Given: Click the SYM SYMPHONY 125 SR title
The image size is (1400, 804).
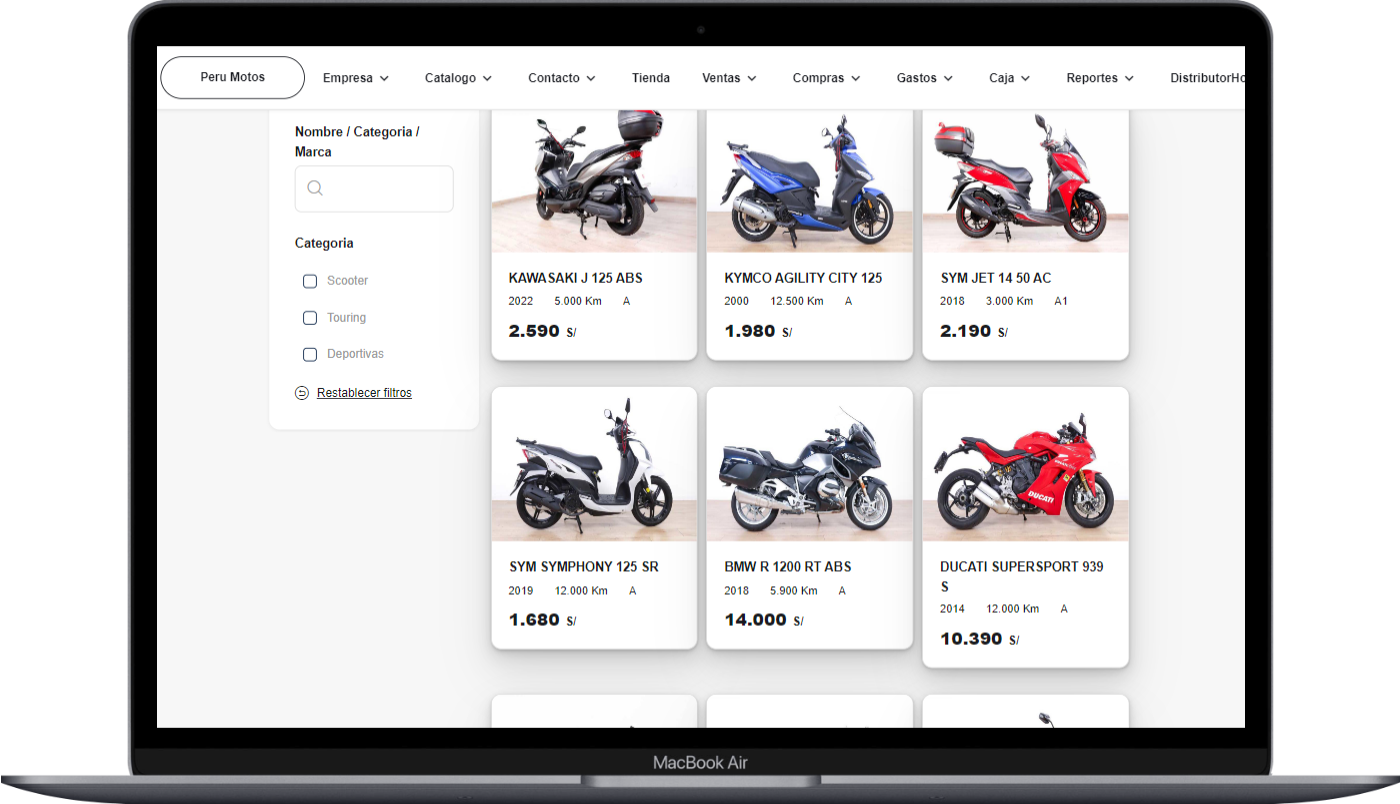Looking at the screenshot, I should pos(584,567).
